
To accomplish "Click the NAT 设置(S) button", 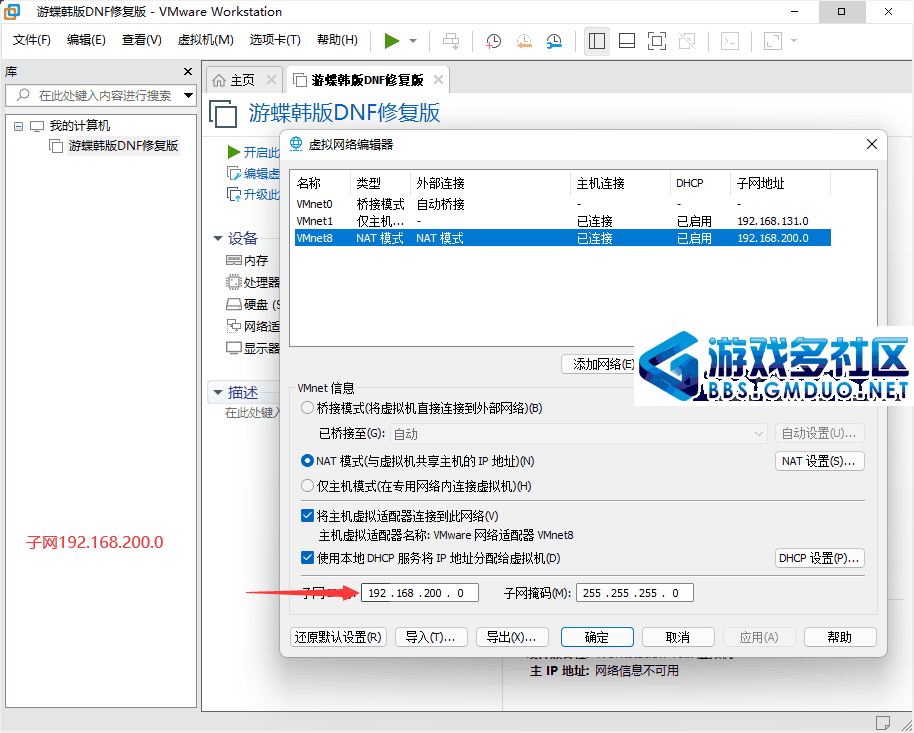I will (819, 461).
